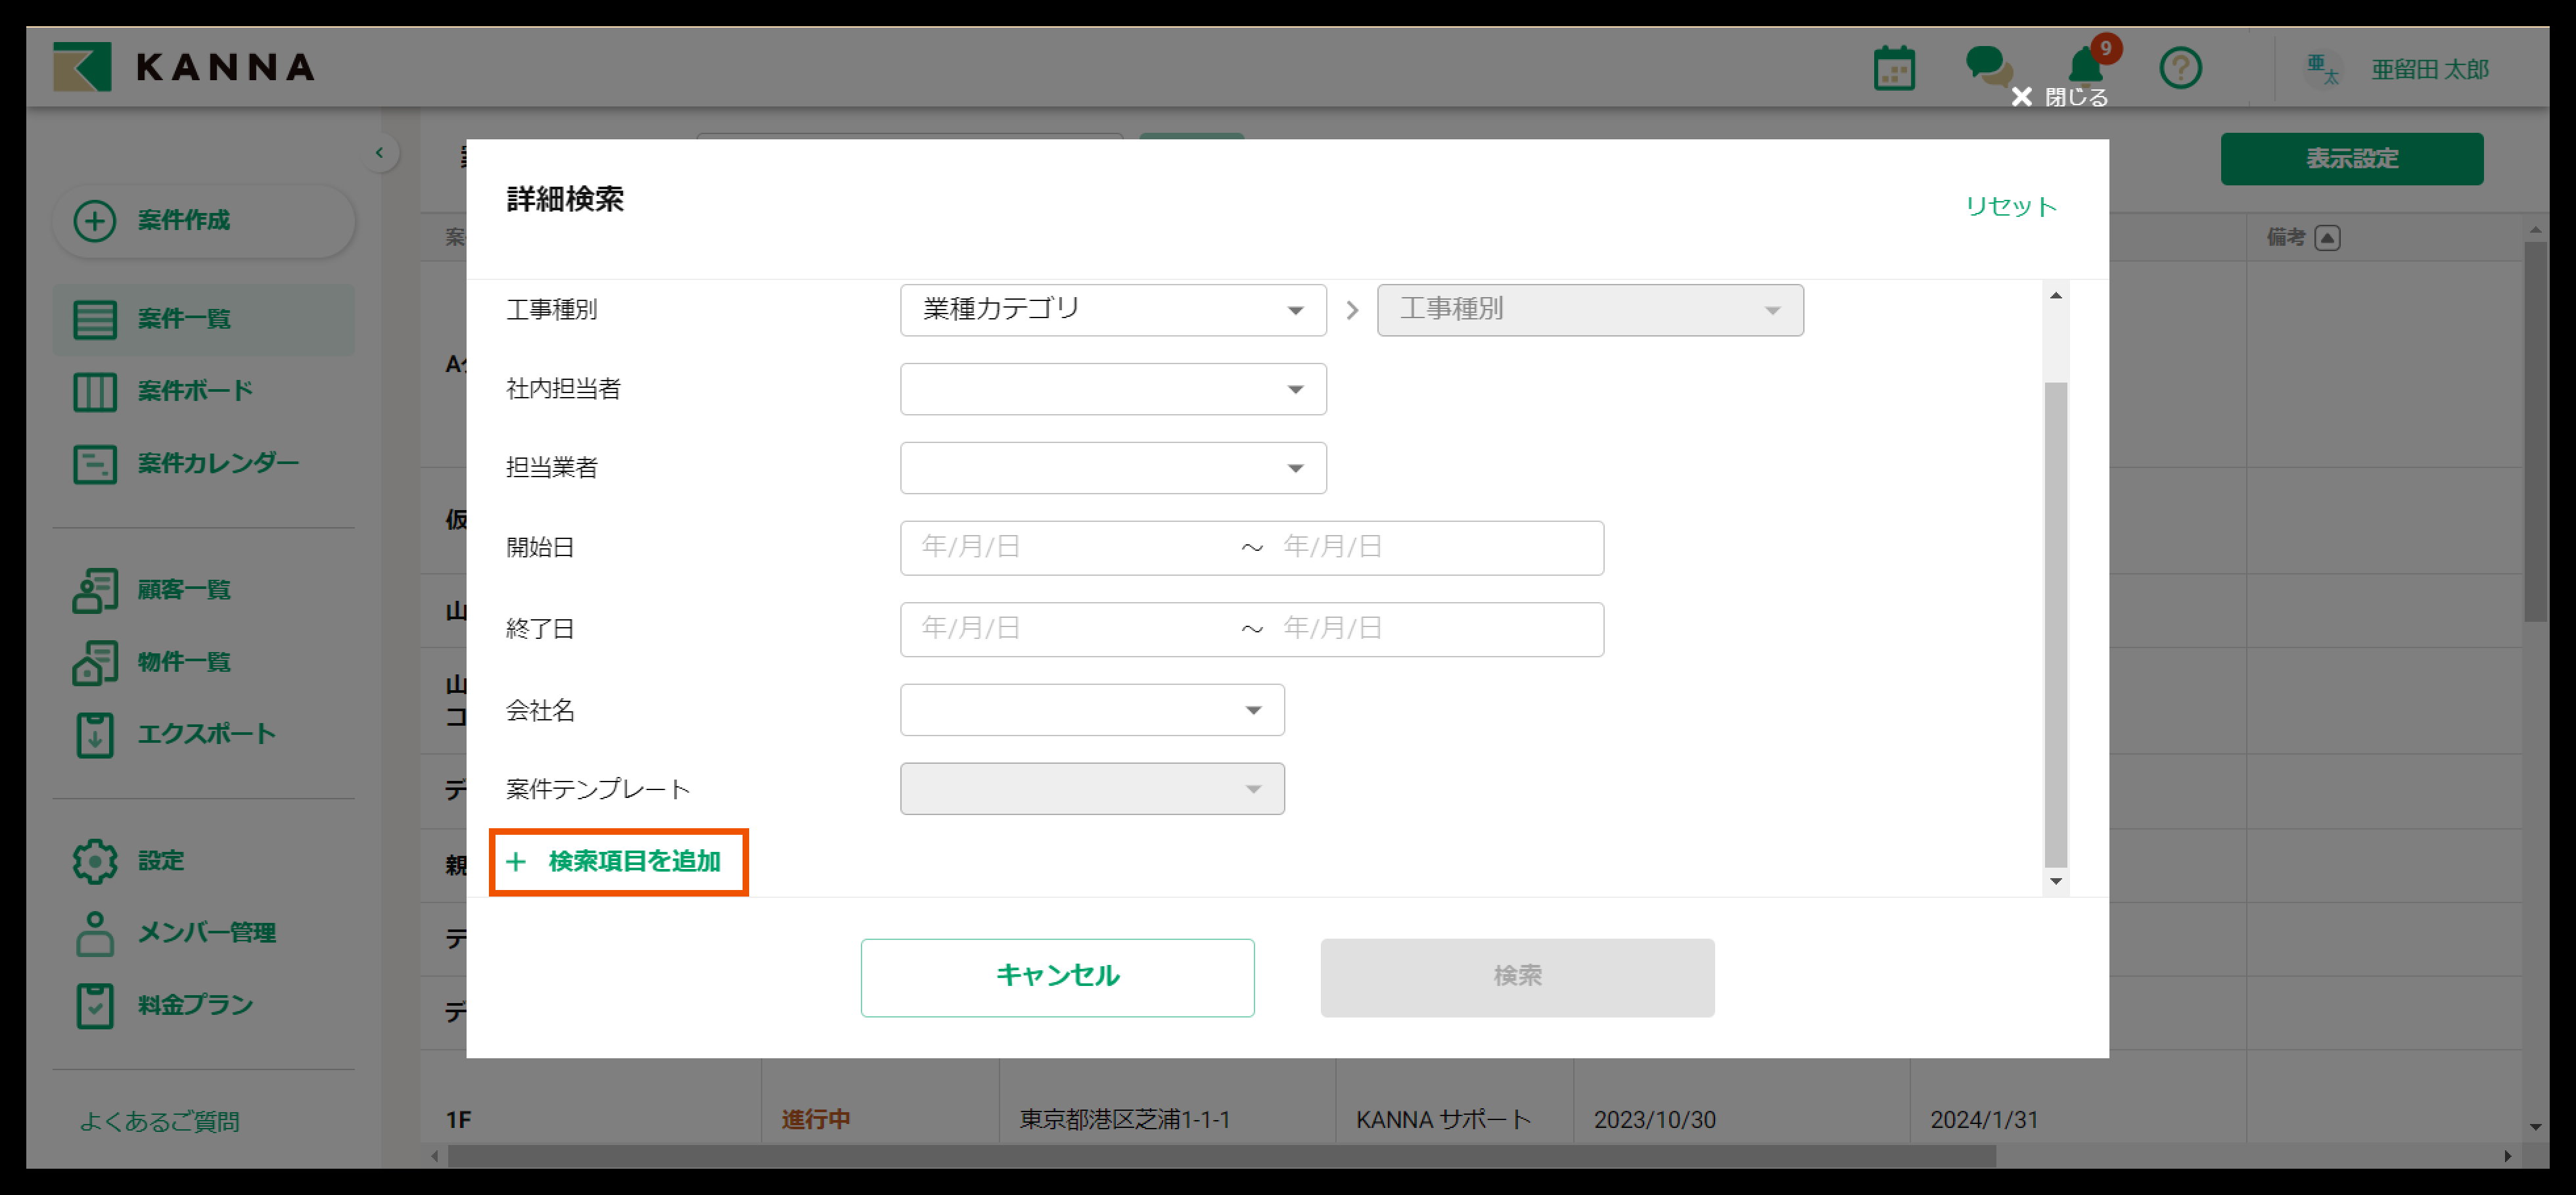Click the リセット link
Viewport: 2576px width, 1195px height.
point(2010,206)
